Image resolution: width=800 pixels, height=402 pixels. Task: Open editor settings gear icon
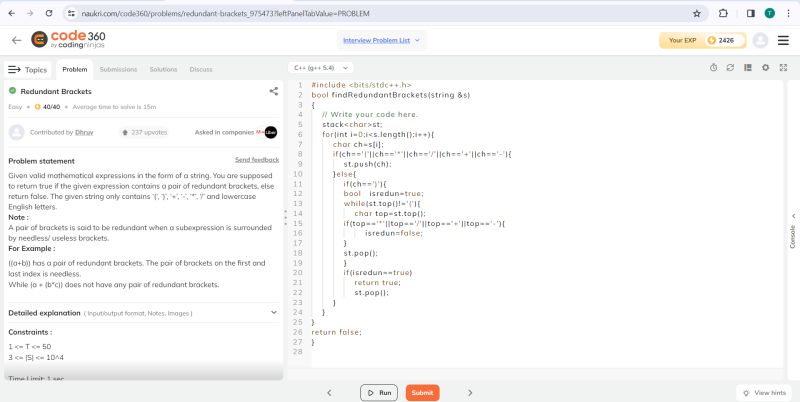[x=765, y=68]
